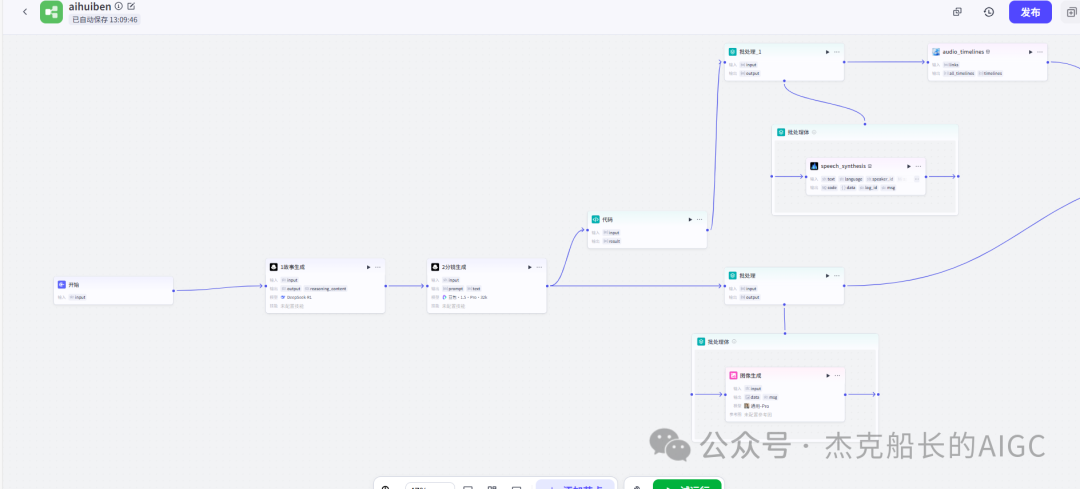Select the 图像生成 node icon
The image size is (1080, 489).
[734, 376]
